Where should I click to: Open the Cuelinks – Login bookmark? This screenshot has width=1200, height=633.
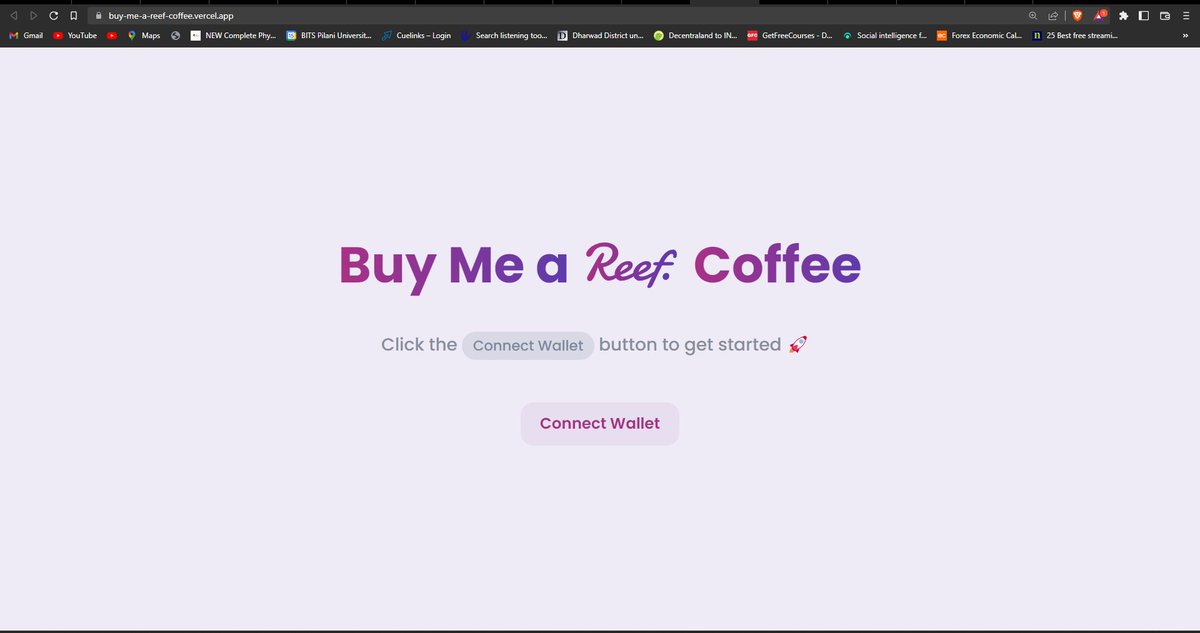[x=416, y=35]
